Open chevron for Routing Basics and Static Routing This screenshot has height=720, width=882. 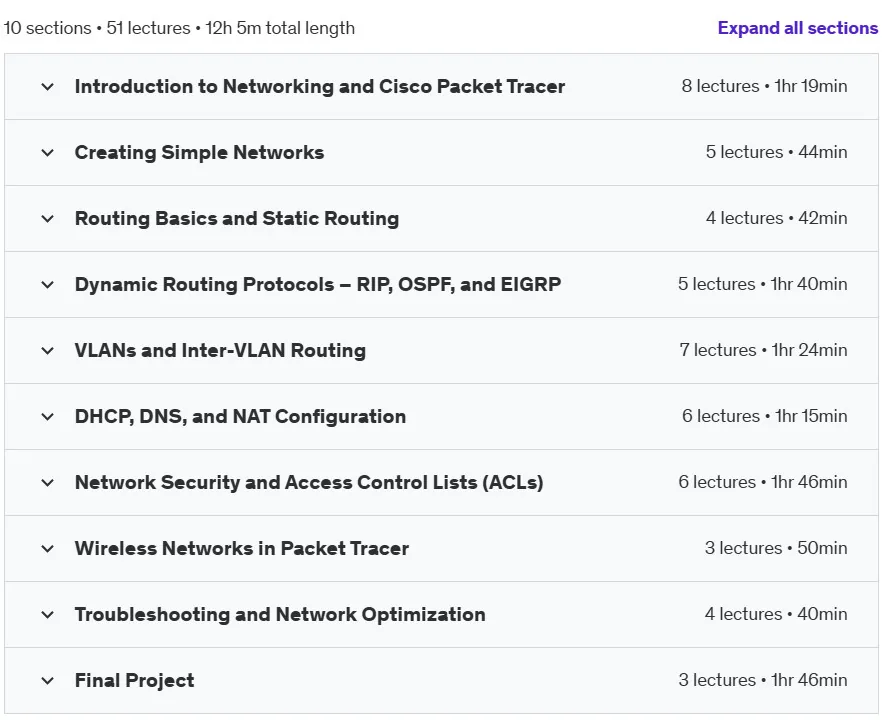click(48, 218)
